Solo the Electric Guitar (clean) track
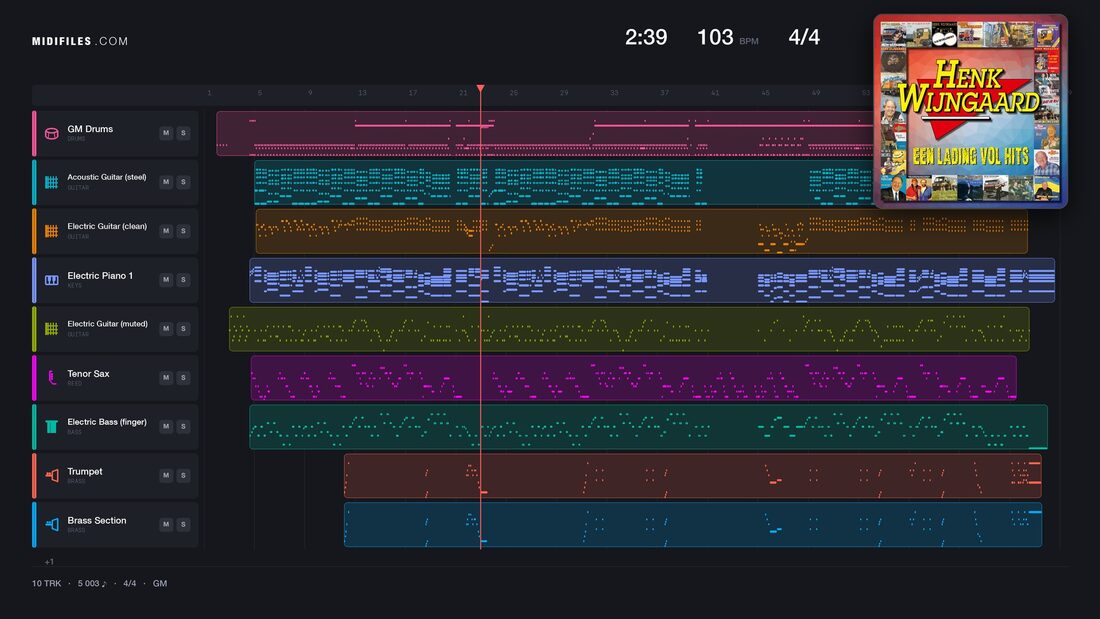This screenshot has height=619, width=1100. (x=183, y=231)
